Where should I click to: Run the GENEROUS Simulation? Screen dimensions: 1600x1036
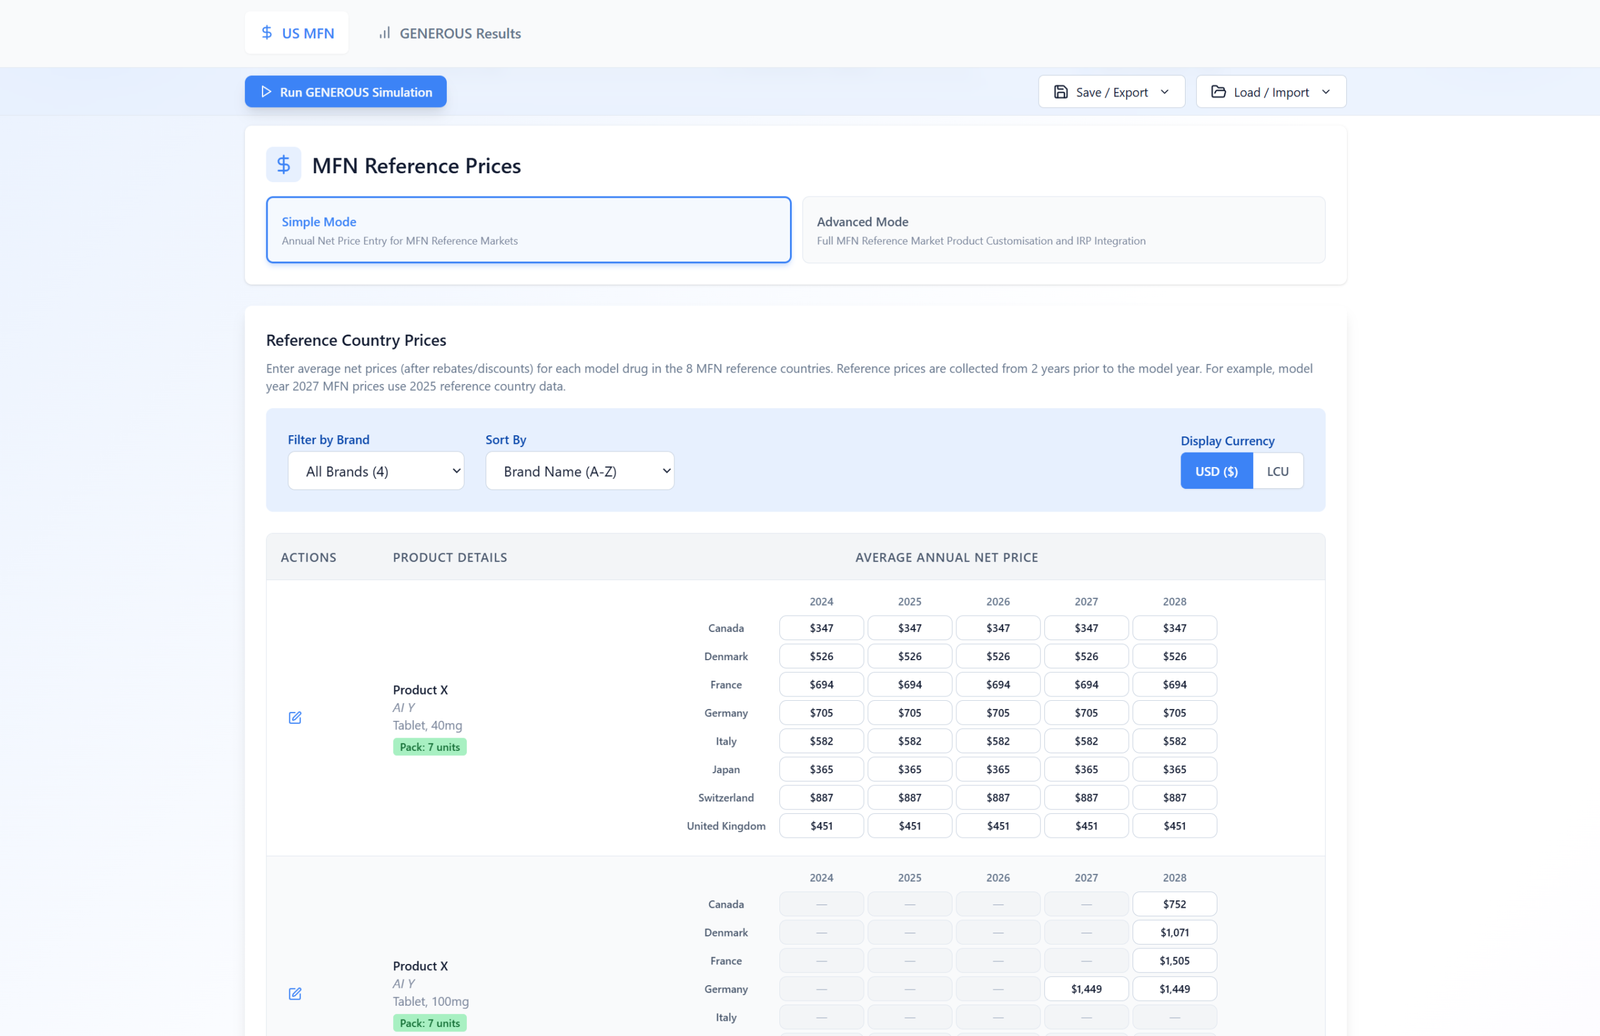tap(345, 91)
